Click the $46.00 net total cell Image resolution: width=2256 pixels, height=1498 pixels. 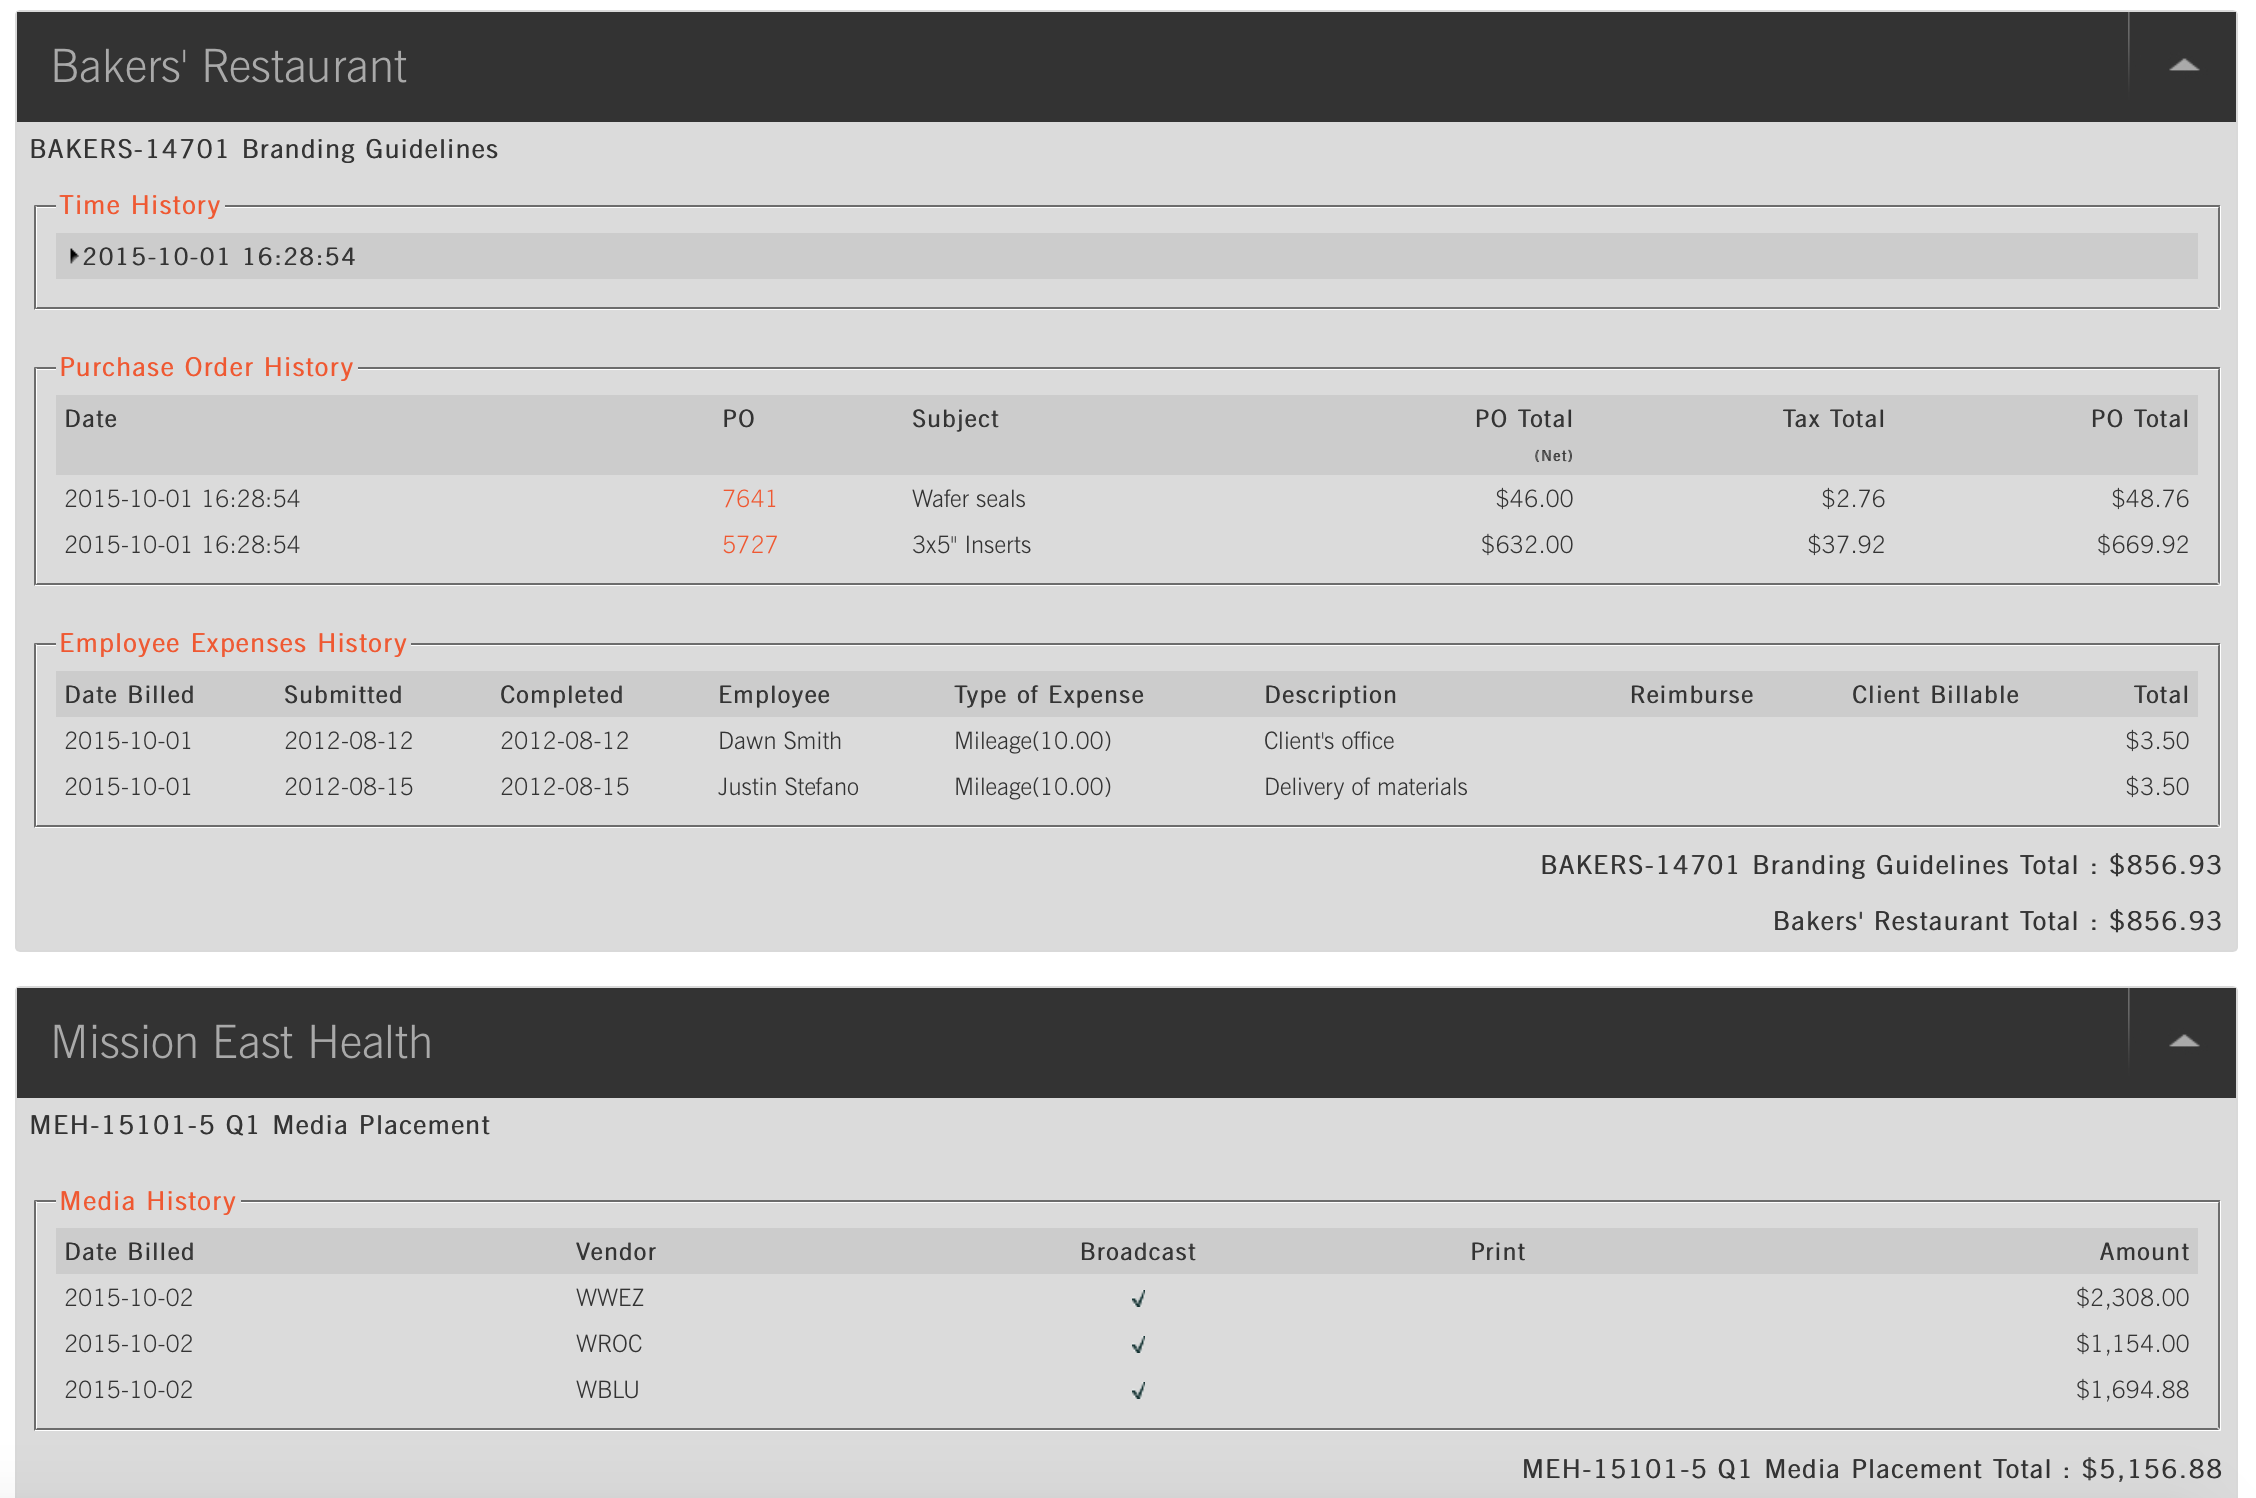[1534, 499]
